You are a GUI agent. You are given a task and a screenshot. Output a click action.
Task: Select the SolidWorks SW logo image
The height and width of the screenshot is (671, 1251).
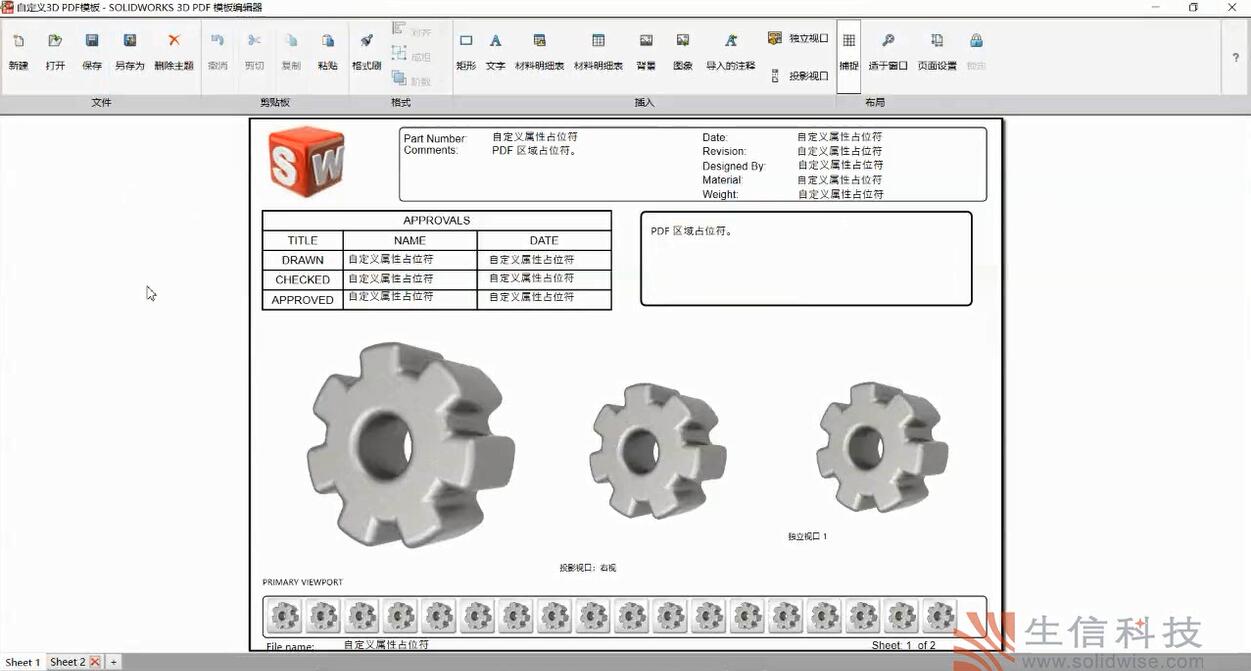coord(307,160)
